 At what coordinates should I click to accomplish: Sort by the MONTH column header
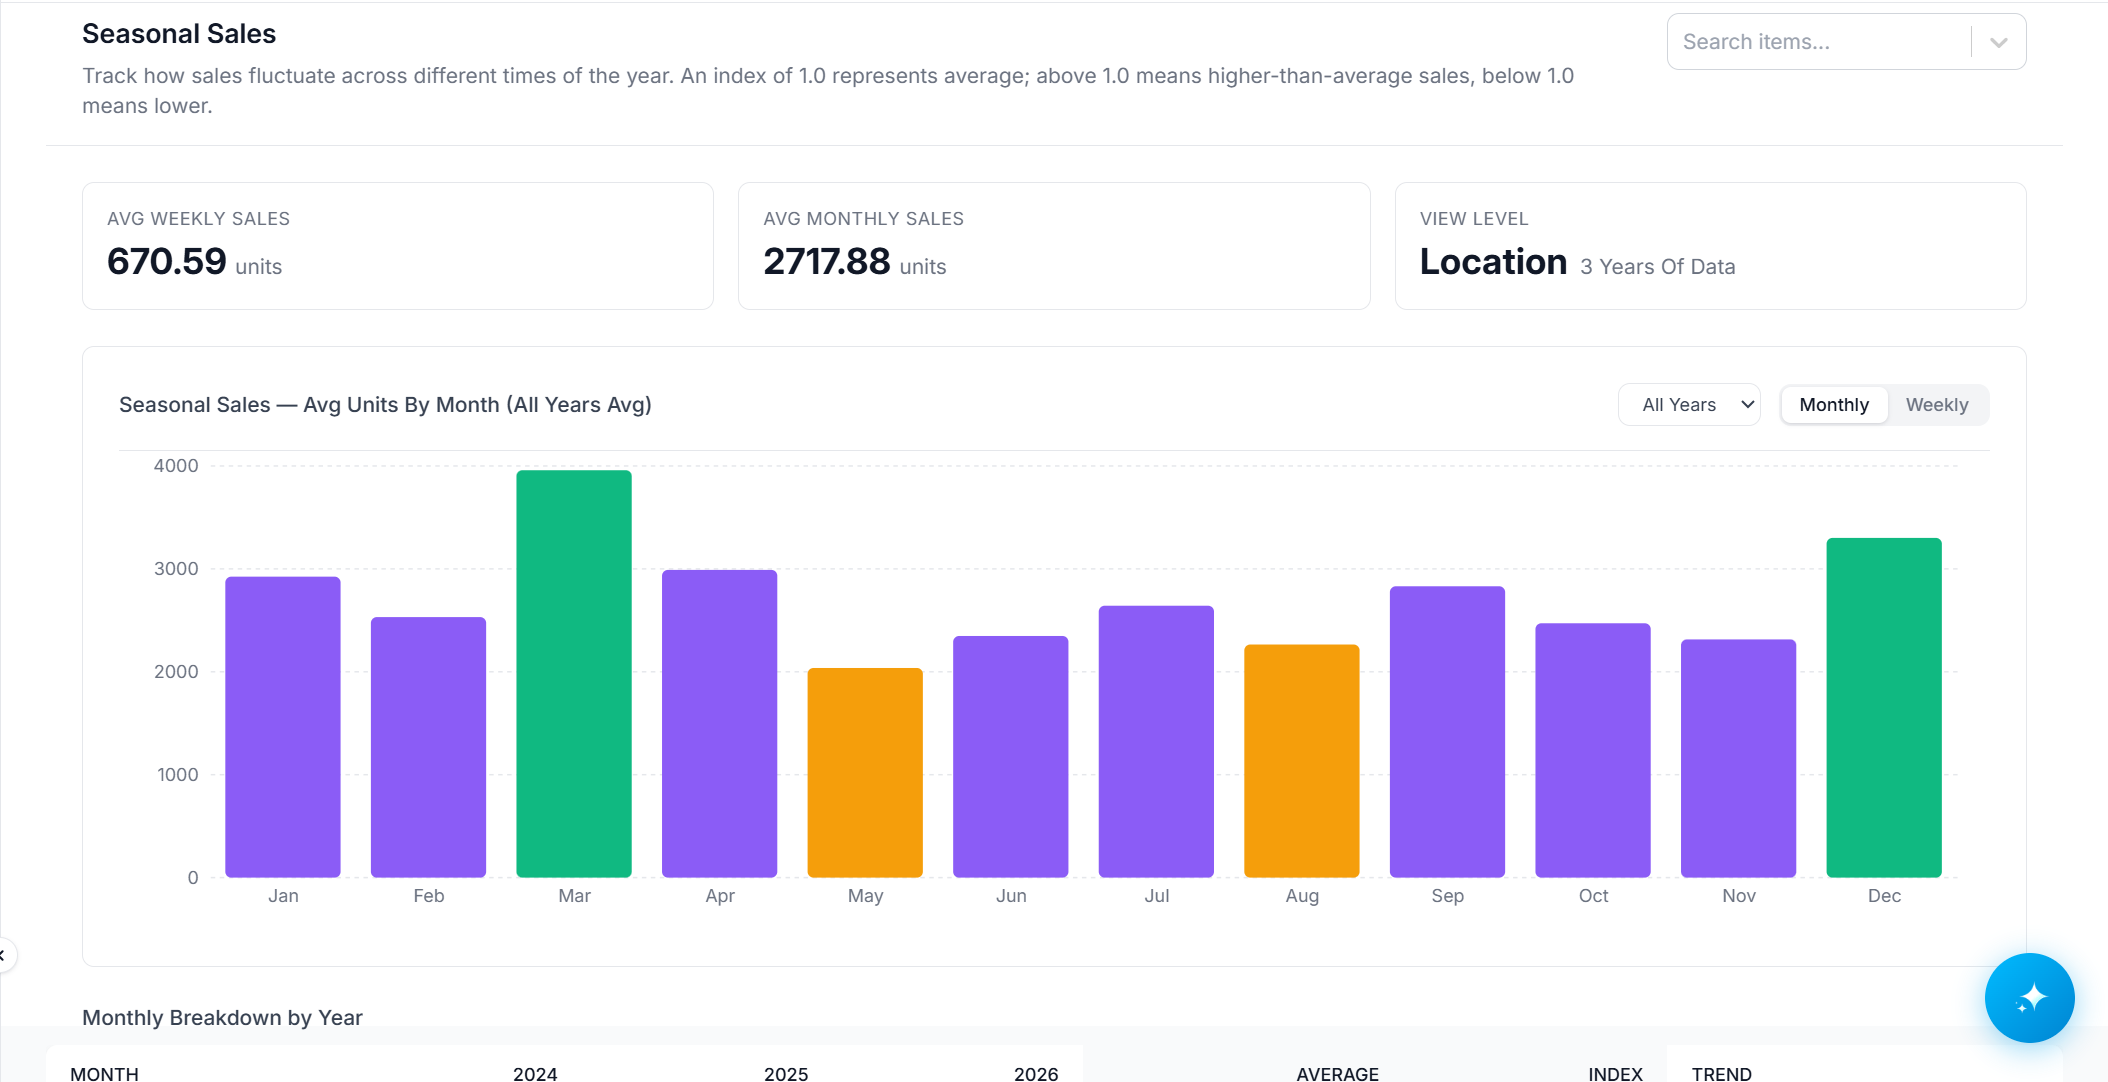[x=104, y=1073]
